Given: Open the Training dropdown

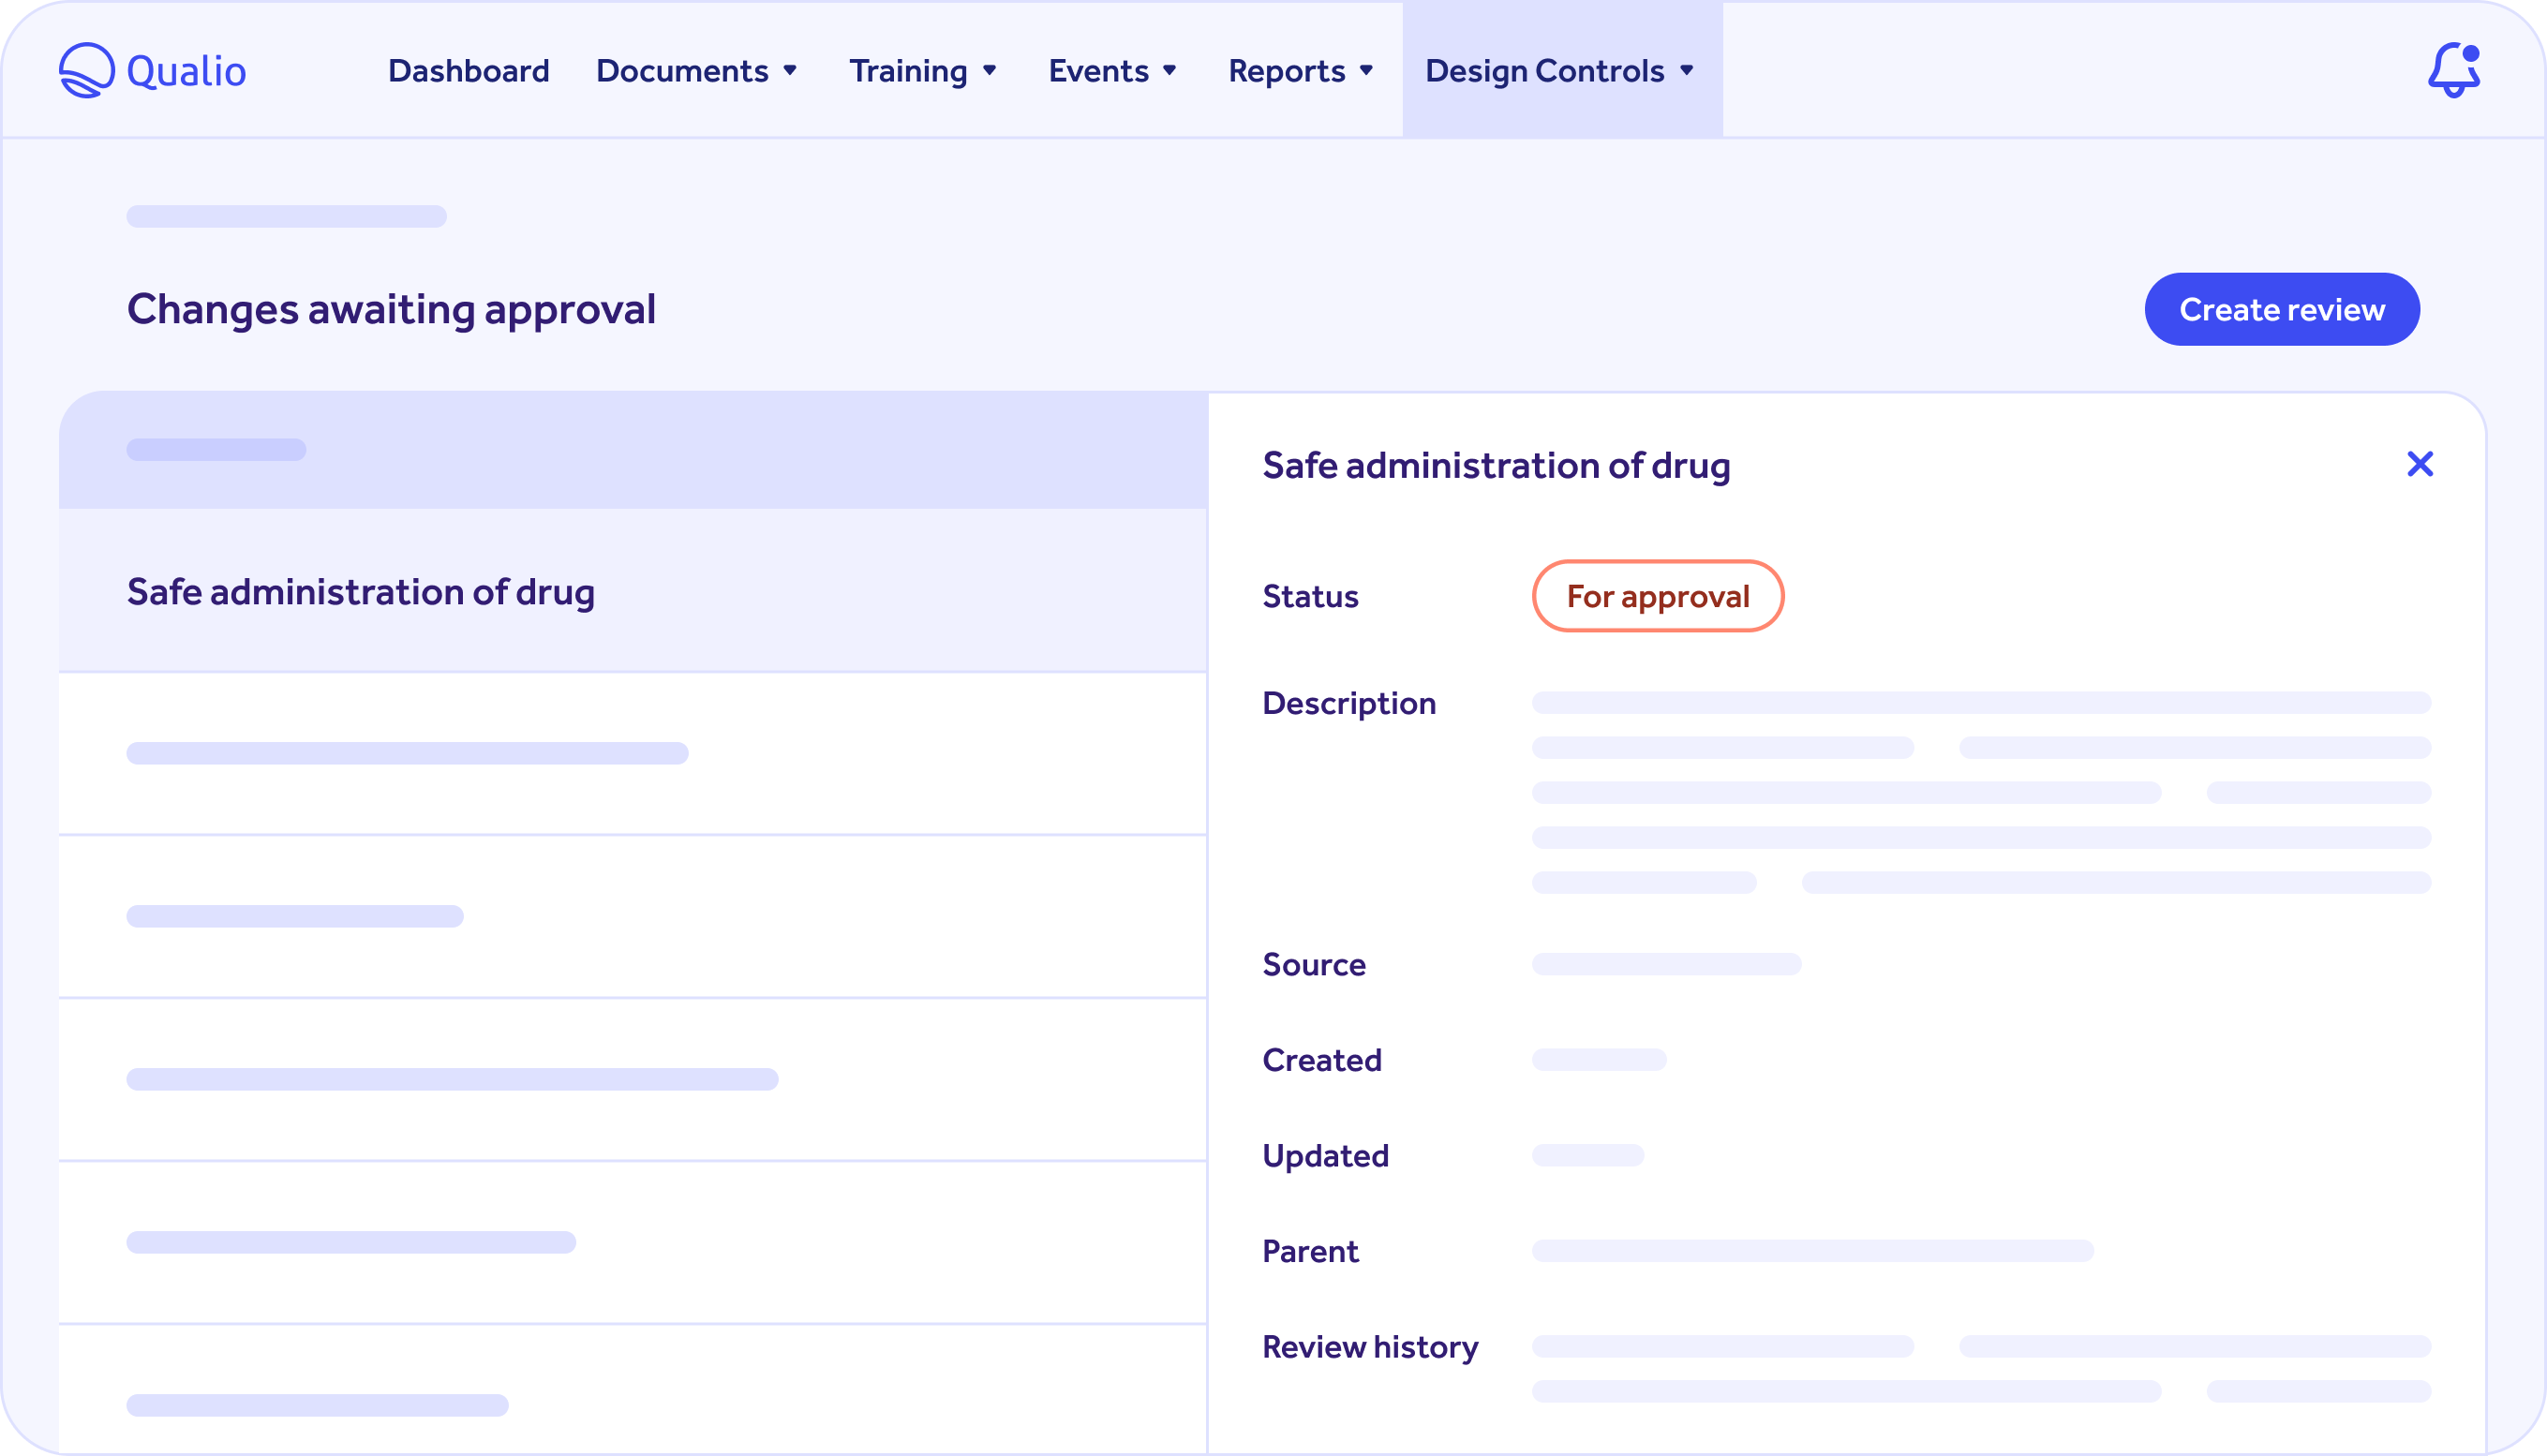Looking at the screenshot, I should (x=923, y=70).
